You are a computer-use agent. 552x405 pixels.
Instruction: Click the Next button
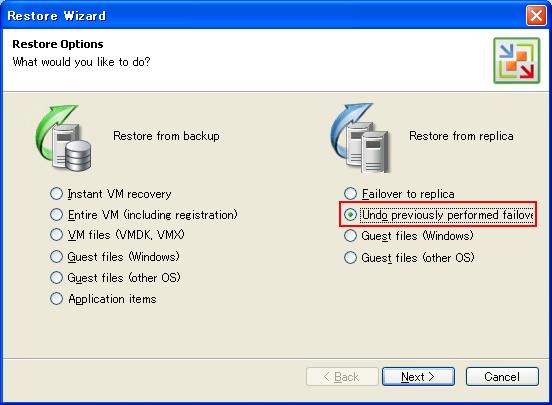[x=418, y=377]
